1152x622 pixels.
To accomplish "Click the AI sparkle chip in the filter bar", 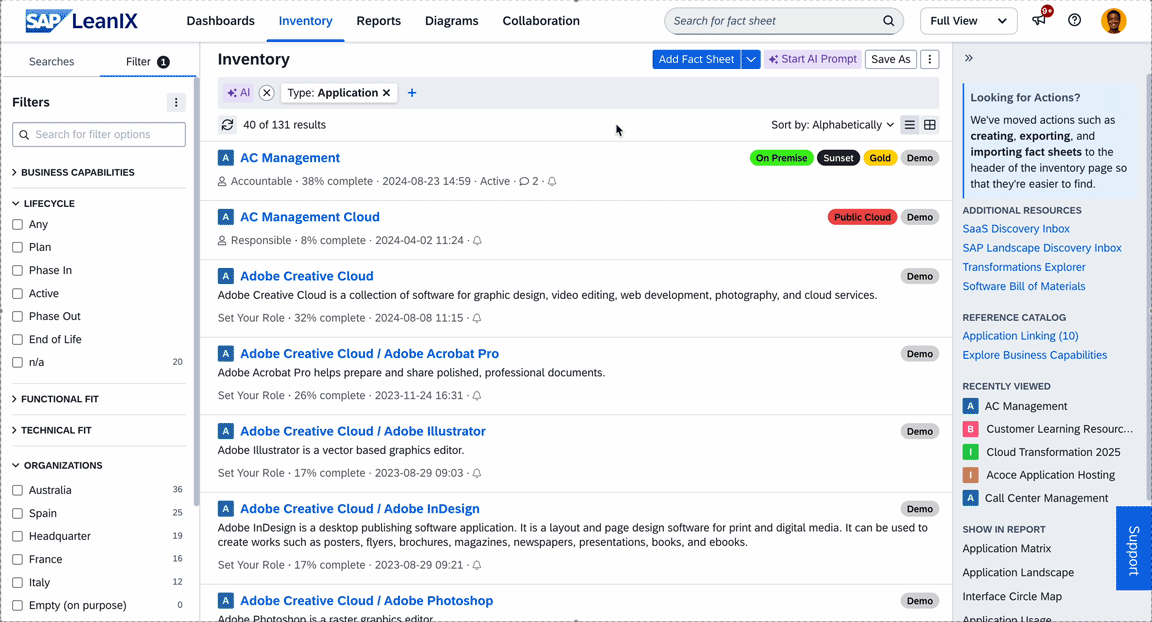I will [x=239, y=93].
